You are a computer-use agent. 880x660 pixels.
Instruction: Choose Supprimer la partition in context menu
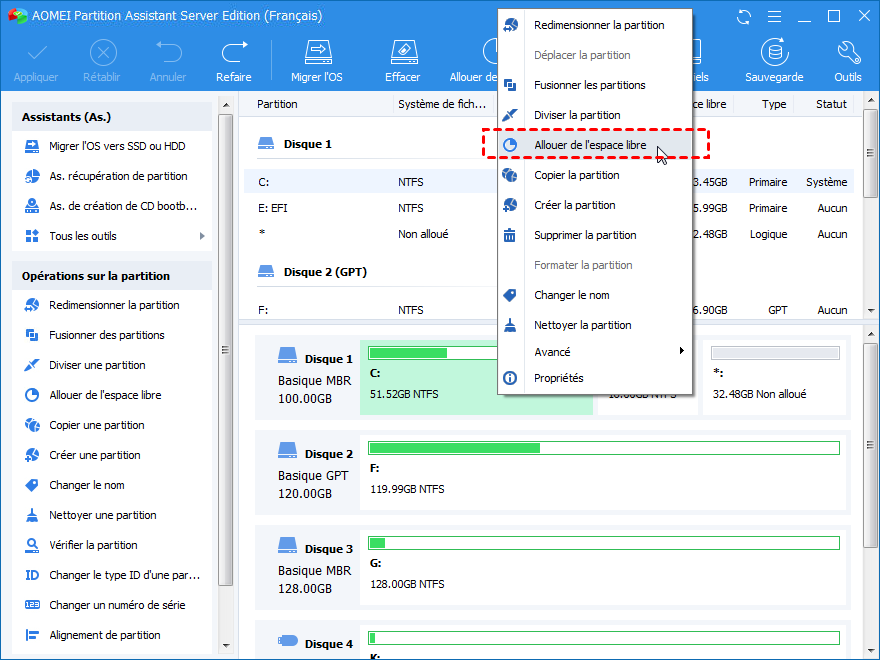tap(595, 235)
